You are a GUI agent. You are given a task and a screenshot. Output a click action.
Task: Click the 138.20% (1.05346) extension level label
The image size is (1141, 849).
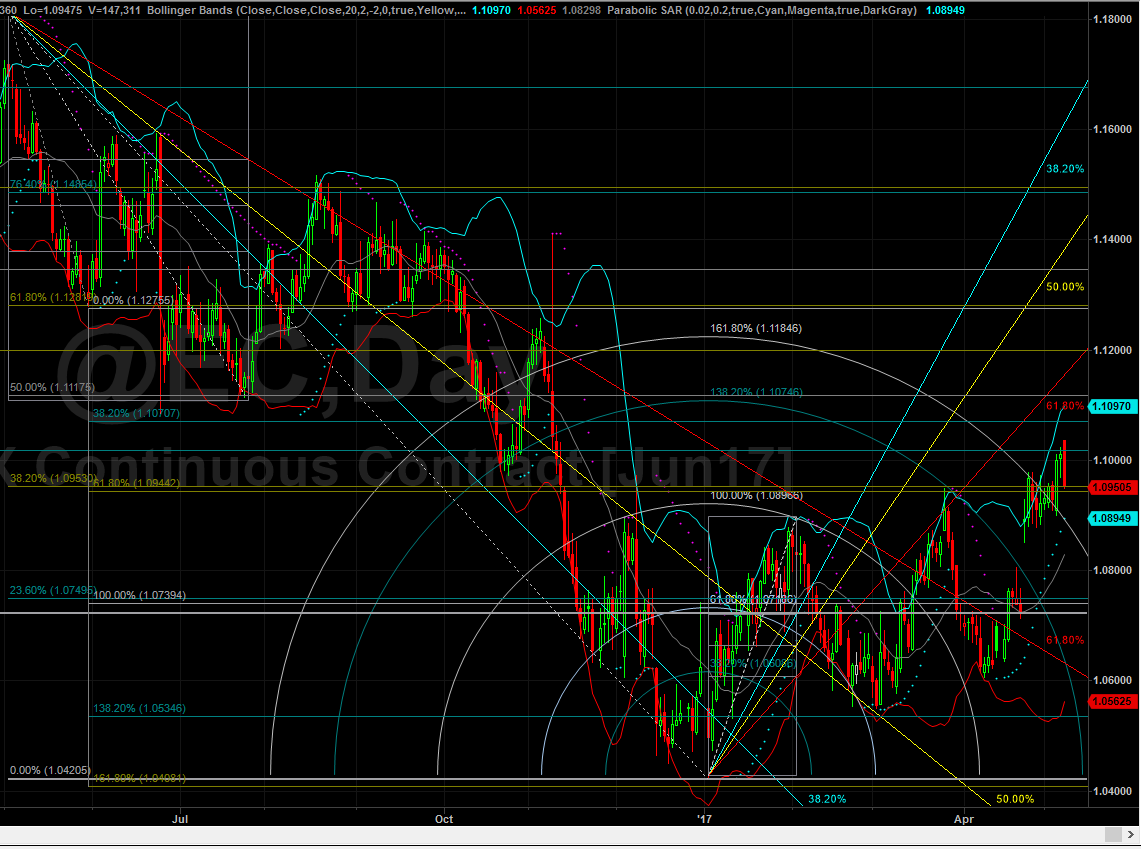click(139, 708)
